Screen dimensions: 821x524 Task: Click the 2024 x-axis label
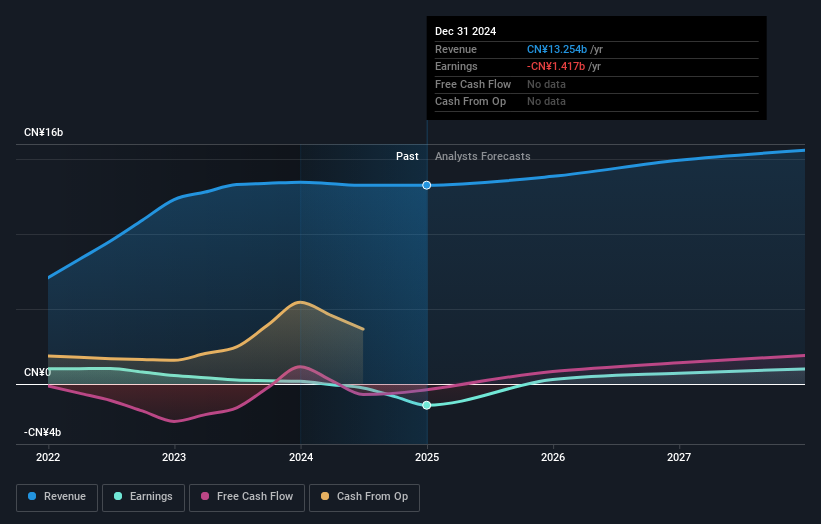301,458
